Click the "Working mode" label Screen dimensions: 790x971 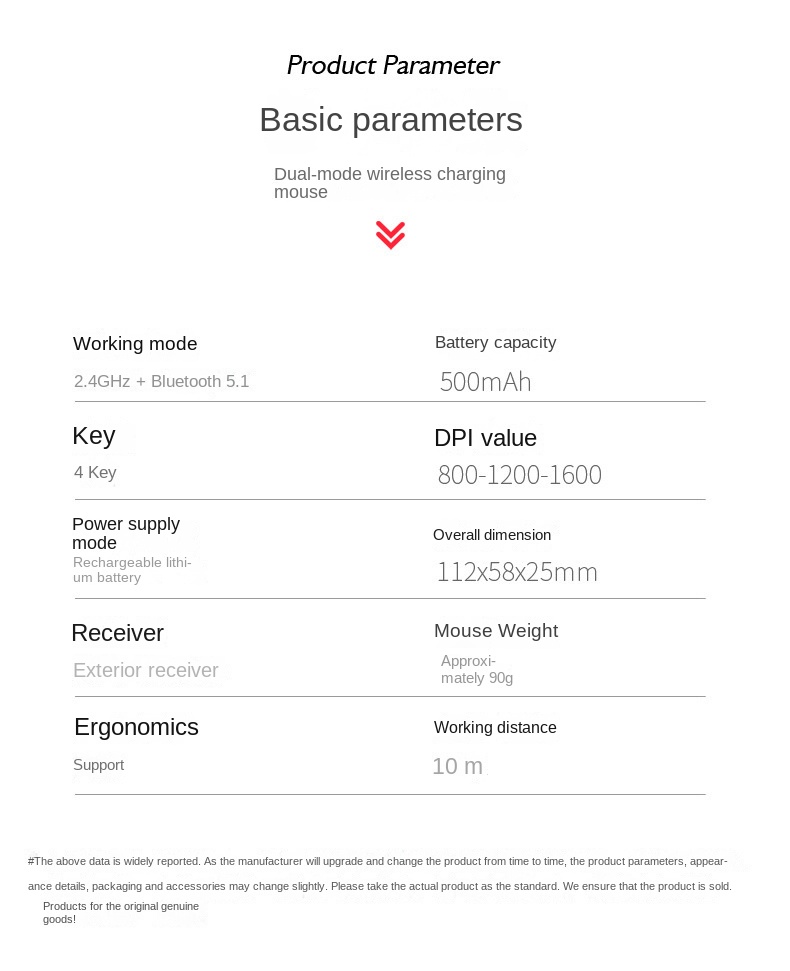135,344
